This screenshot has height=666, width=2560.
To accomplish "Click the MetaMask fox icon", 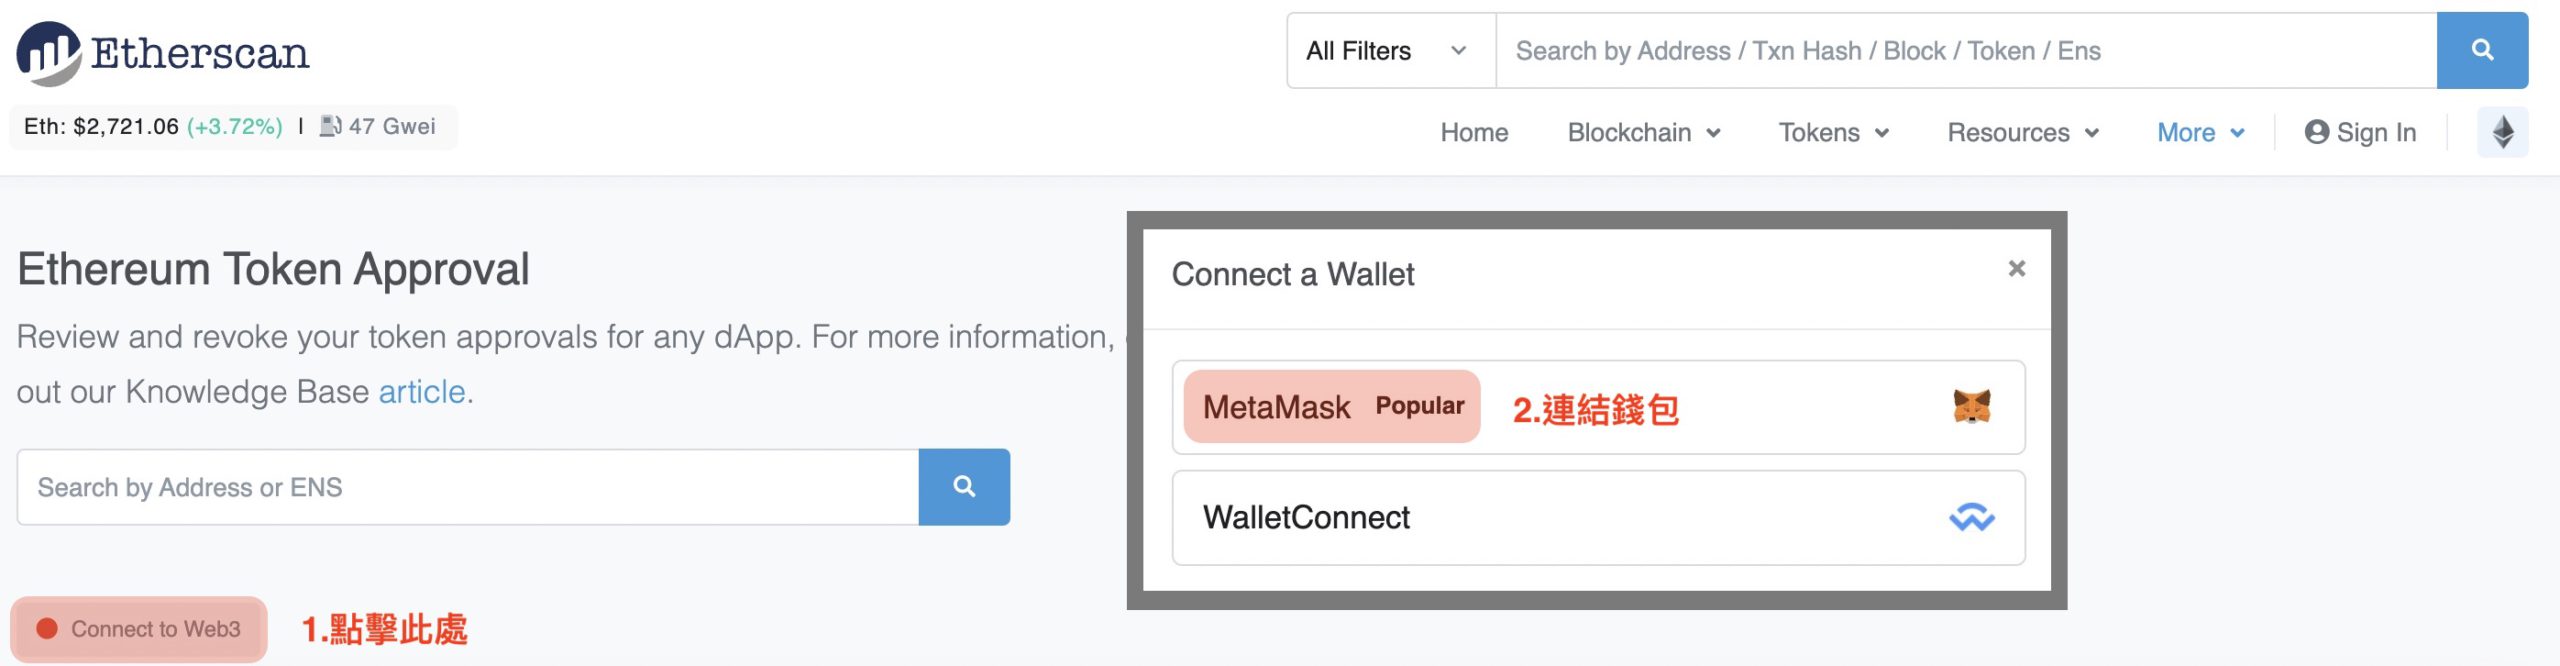I will coord(1971,407).
